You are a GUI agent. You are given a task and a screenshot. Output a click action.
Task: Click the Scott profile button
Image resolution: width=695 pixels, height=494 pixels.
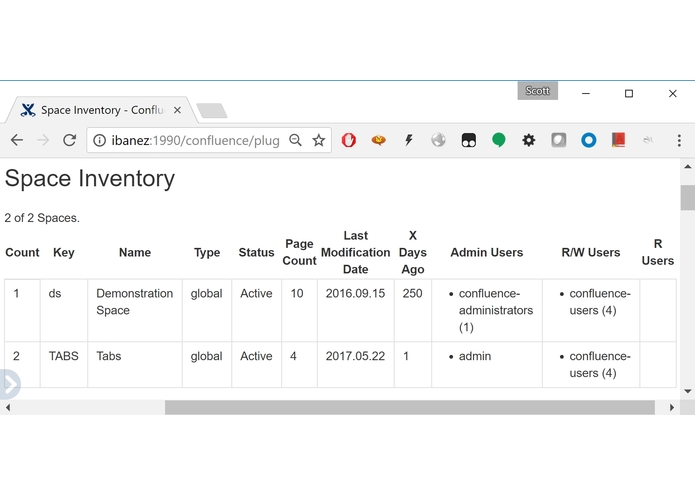click(x=537, y=91)
